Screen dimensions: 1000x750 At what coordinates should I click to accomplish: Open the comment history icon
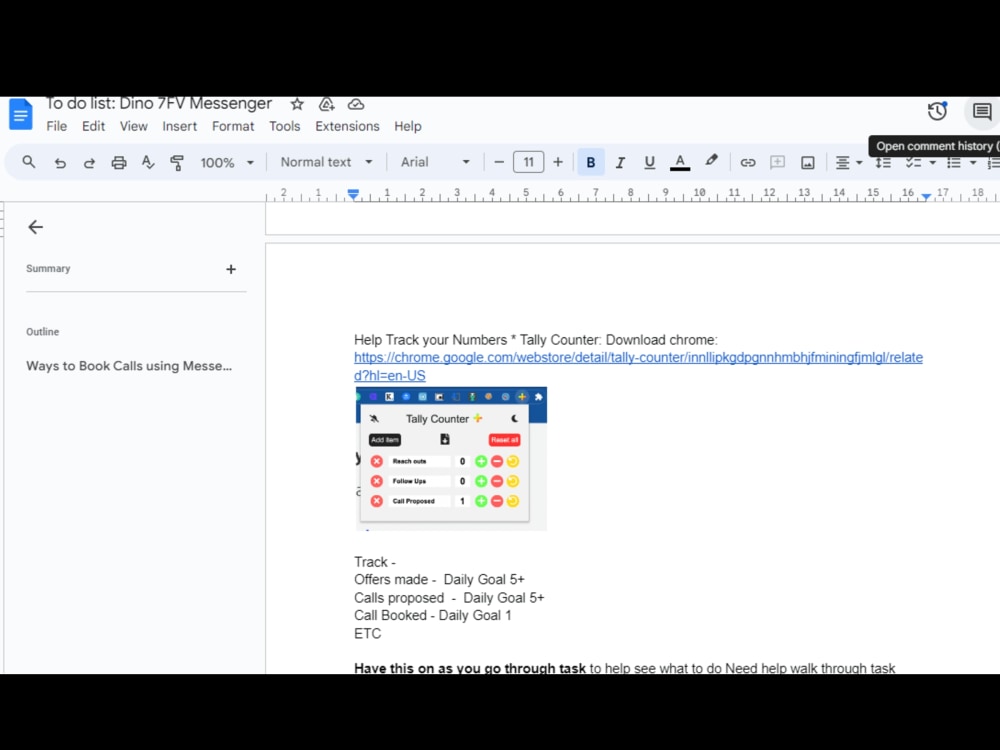pos(982,112)
